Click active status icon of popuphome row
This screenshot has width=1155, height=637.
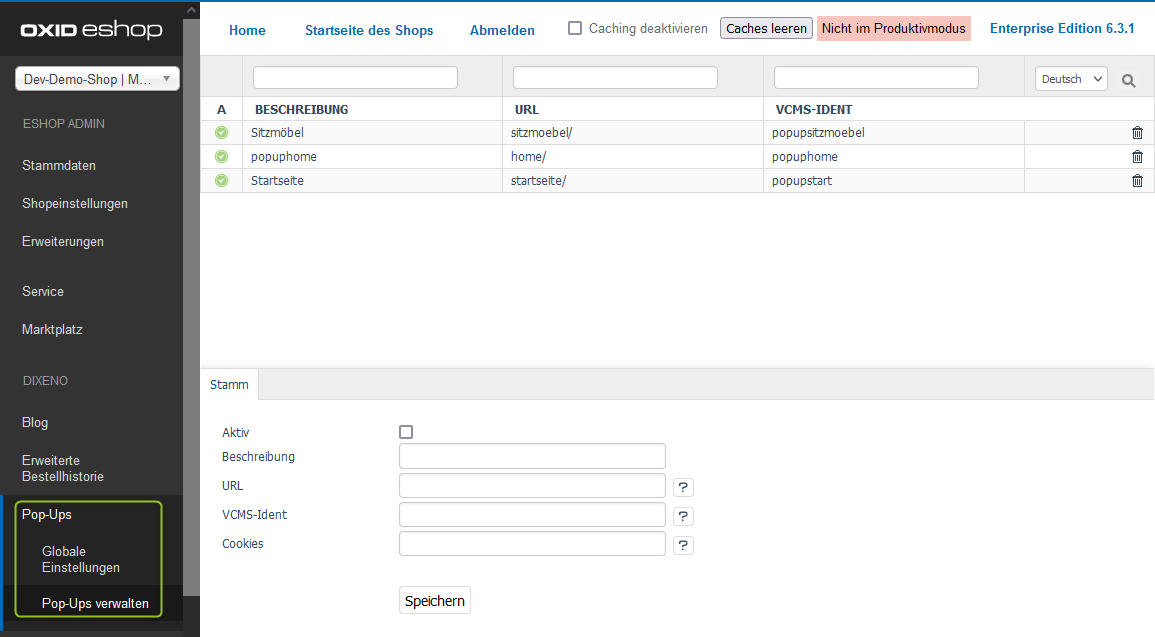click(221, 157)
